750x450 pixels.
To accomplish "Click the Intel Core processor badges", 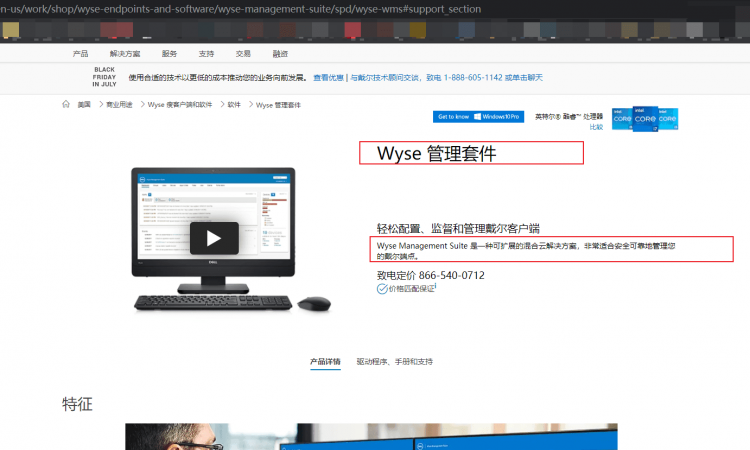I will click(x=645, y=119).
